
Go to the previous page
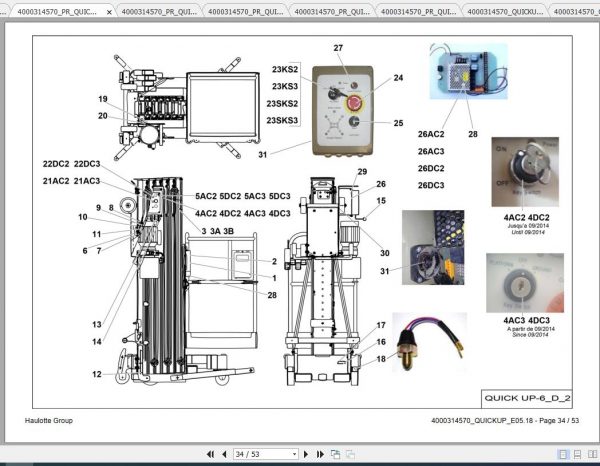[x=225, y=454]
